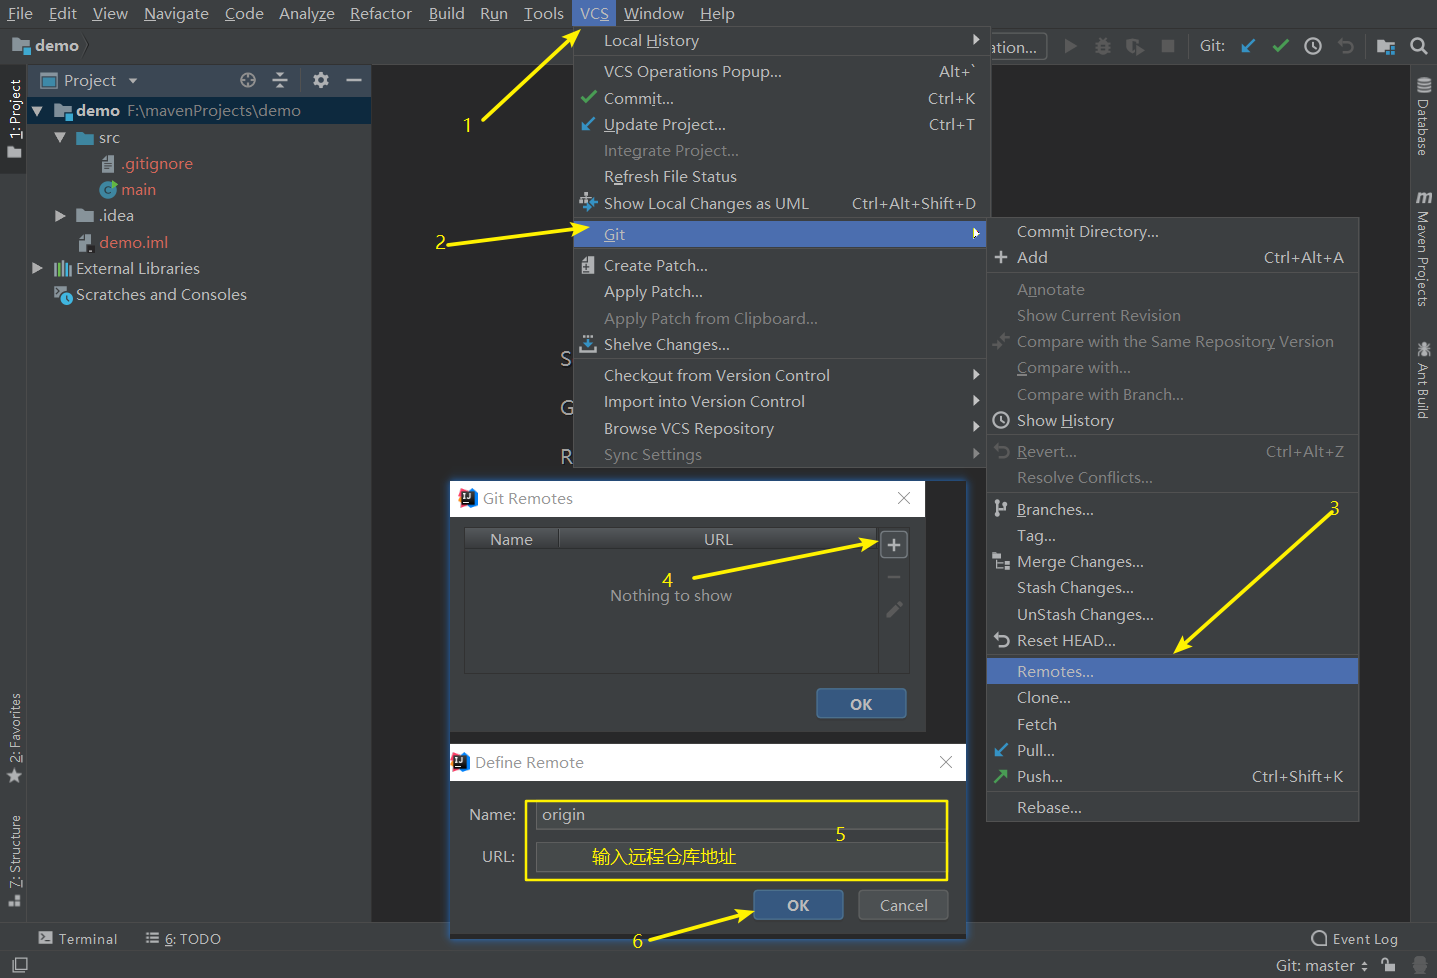Open the Favorites tool window

pos(14,738)
